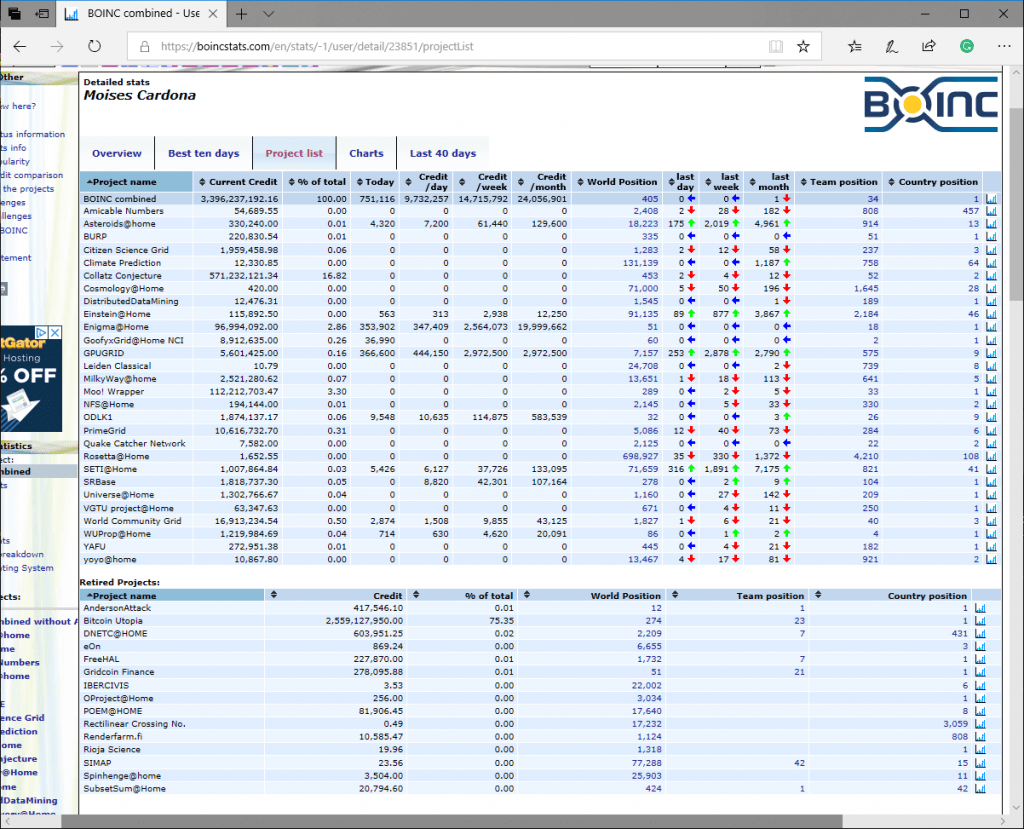This screenshot has width=1024, height=829.
Task: Click the 'Rosetta@Home' project name
Action: (x=116, y=457)
